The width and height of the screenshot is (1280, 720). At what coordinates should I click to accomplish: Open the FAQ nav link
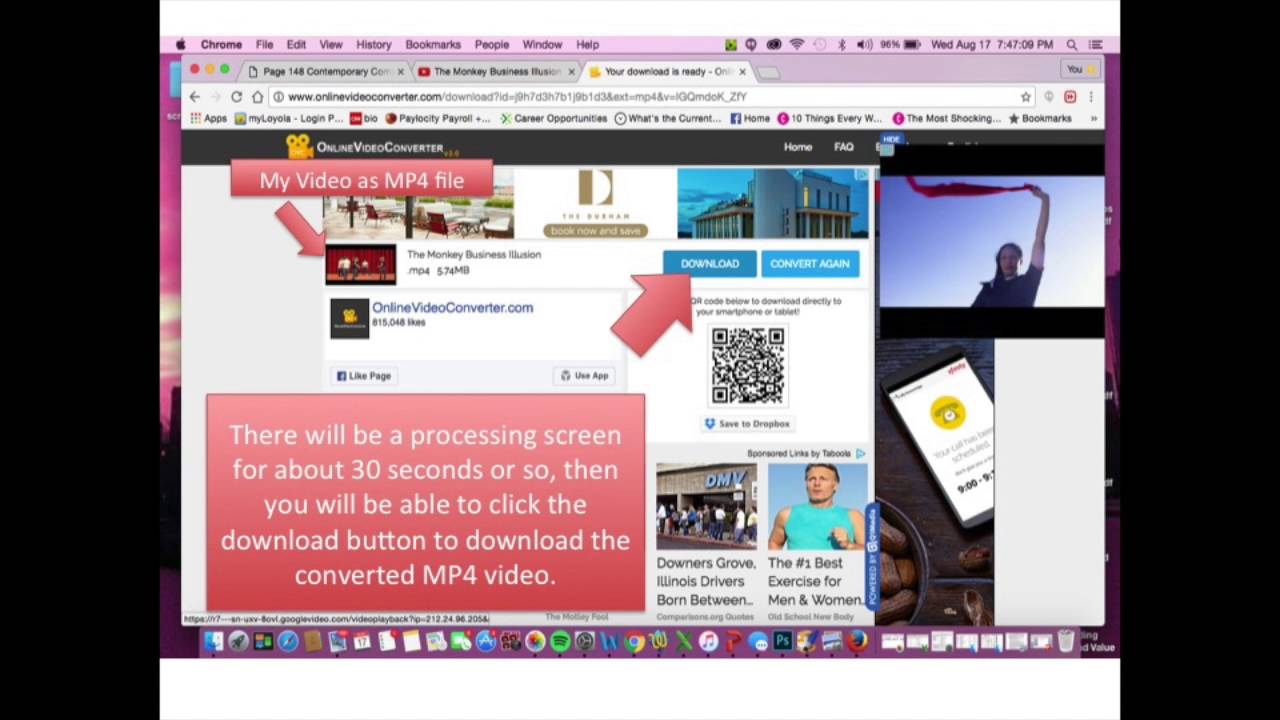(844, 147)
